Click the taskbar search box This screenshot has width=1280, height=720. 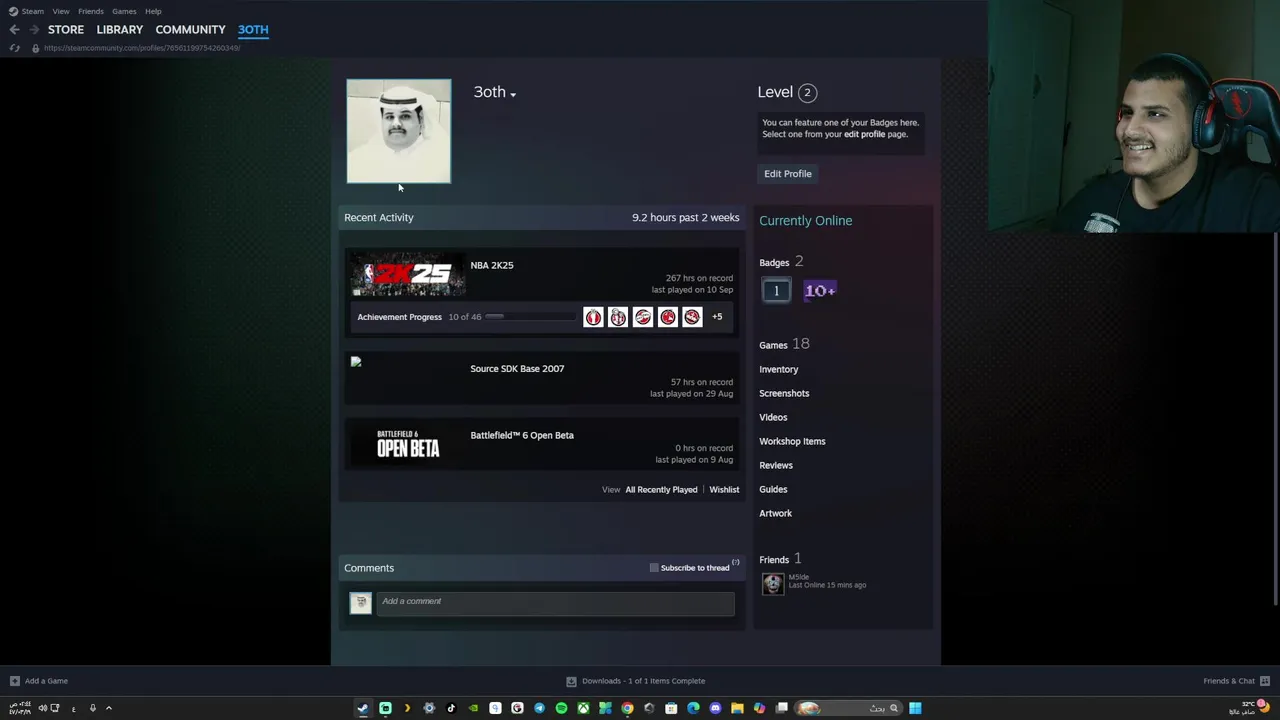pos(850,708)
